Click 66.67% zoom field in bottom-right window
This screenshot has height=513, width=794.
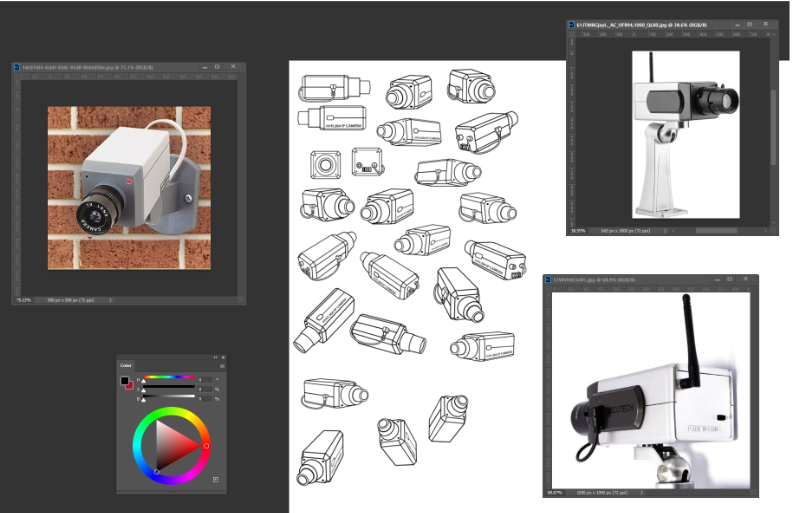(556, 492)
